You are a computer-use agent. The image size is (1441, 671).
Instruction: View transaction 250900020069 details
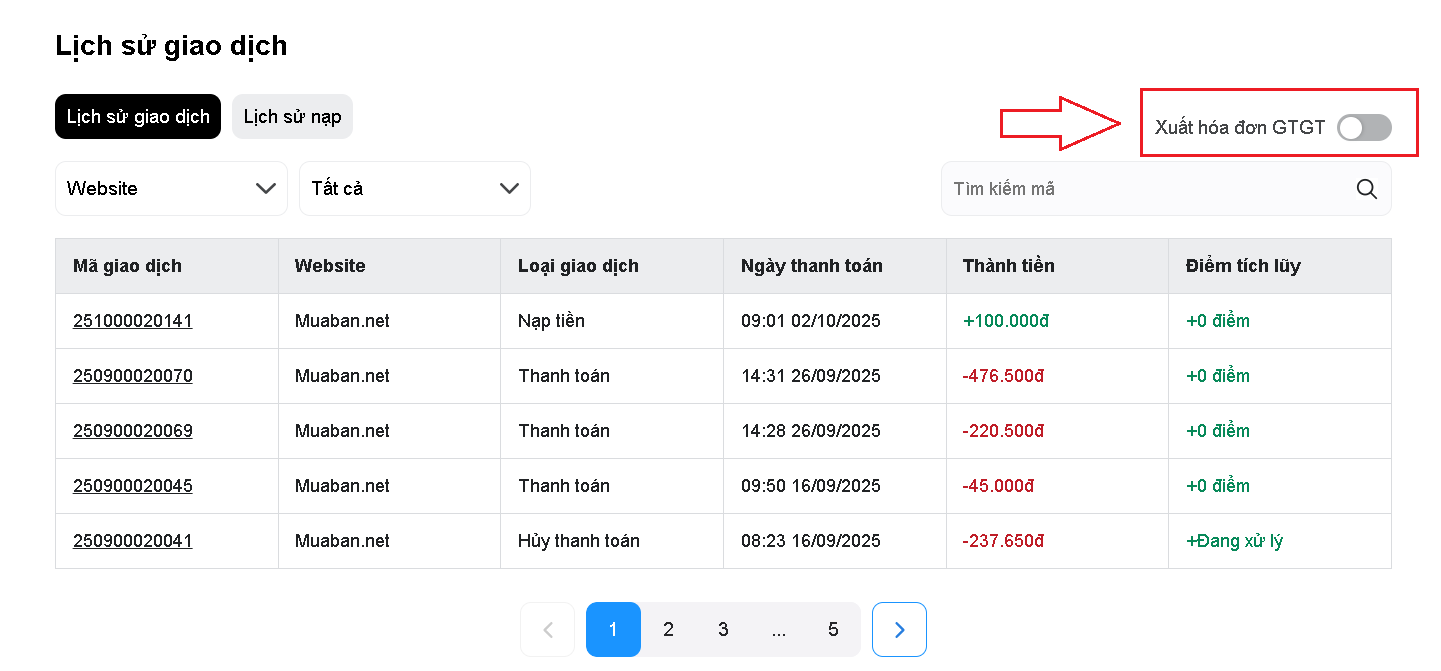pos(133,431)
